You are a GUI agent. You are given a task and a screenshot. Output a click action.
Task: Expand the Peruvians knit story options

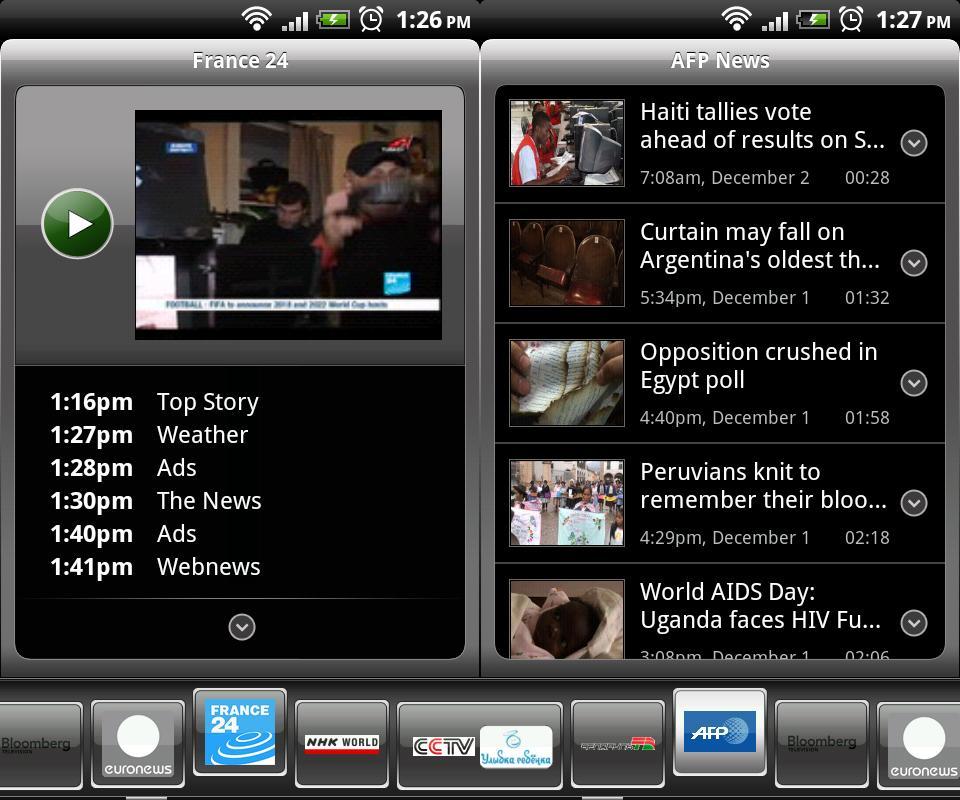(913, 503)
